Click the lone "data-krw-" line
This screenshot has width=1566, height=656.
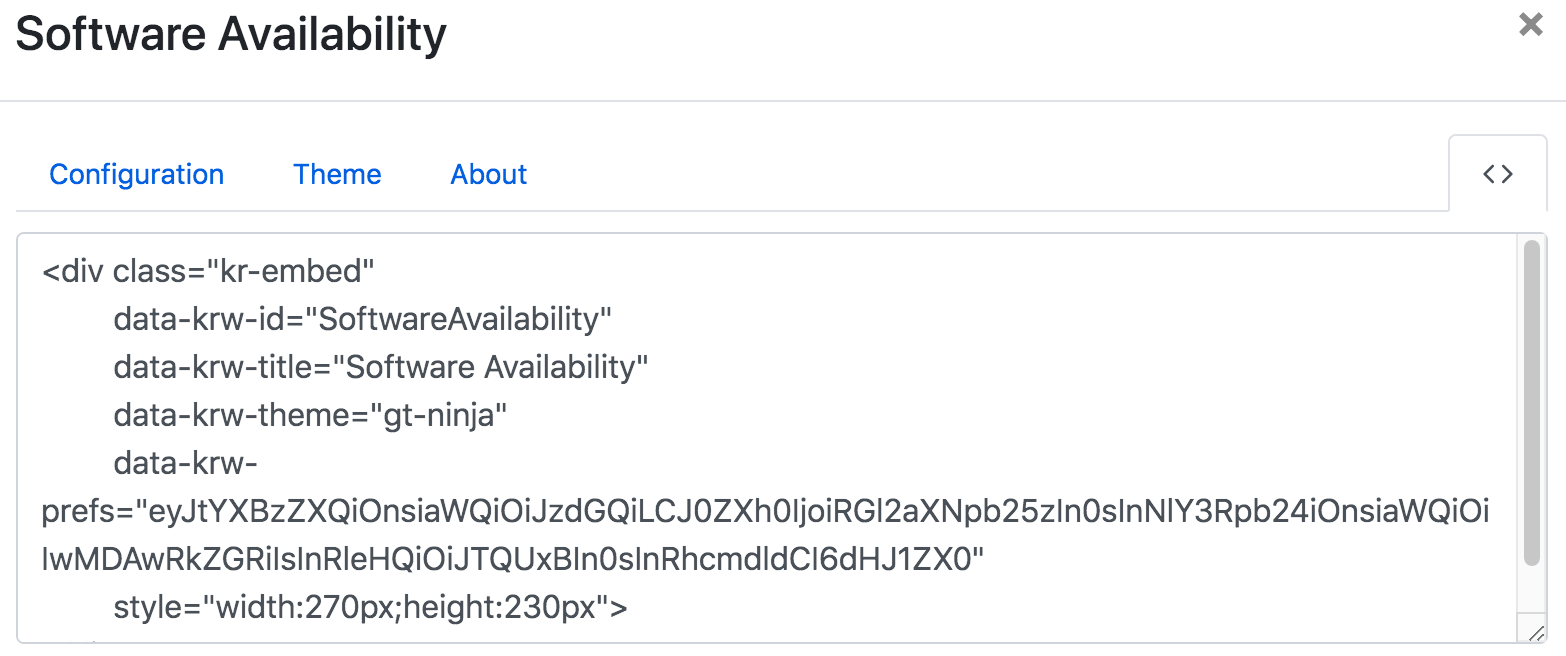coord(186,463)
